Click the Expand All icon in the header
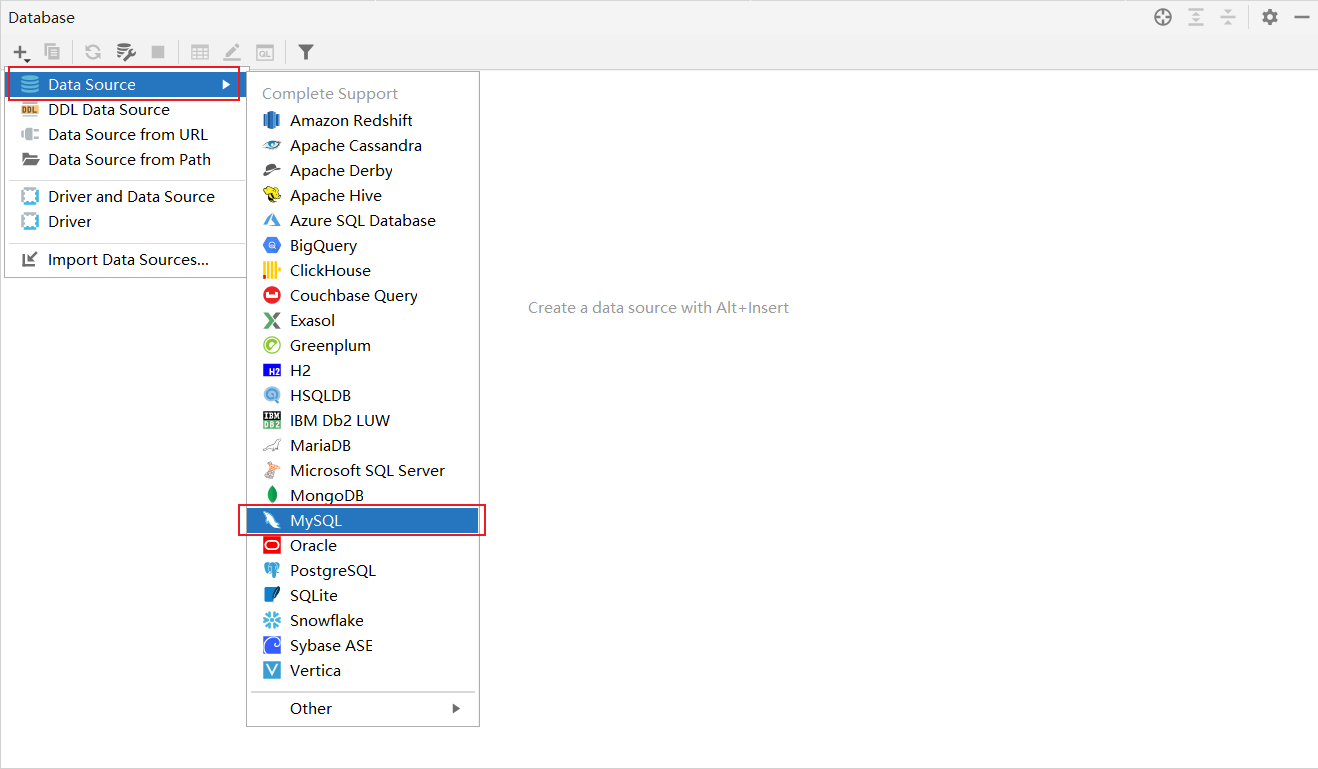Screen dimensions: 1318x769 tap(1195, 17)
